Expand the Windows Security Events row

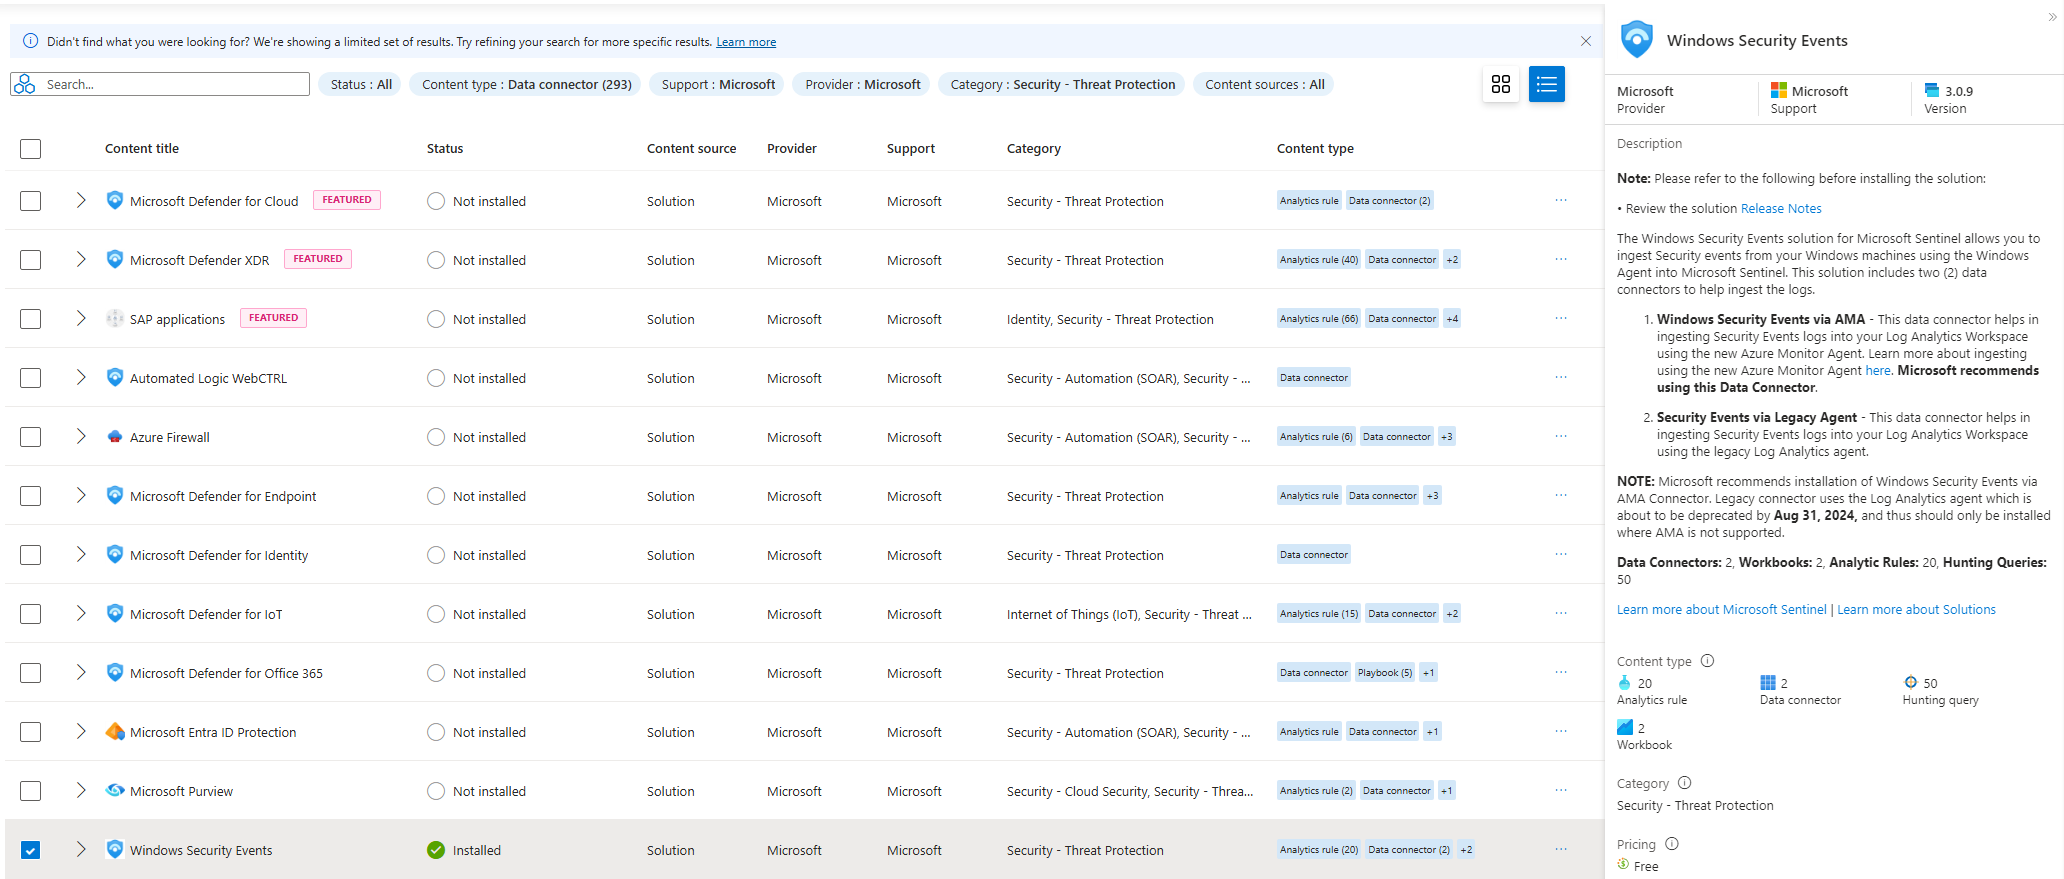[x=81, y=850]
